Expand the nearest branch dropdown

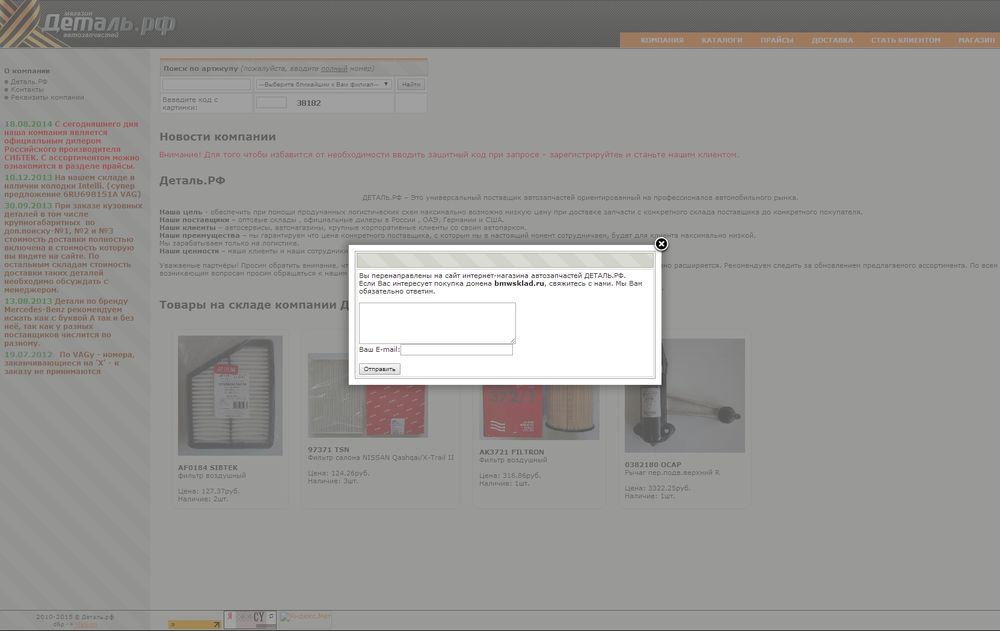323,84
